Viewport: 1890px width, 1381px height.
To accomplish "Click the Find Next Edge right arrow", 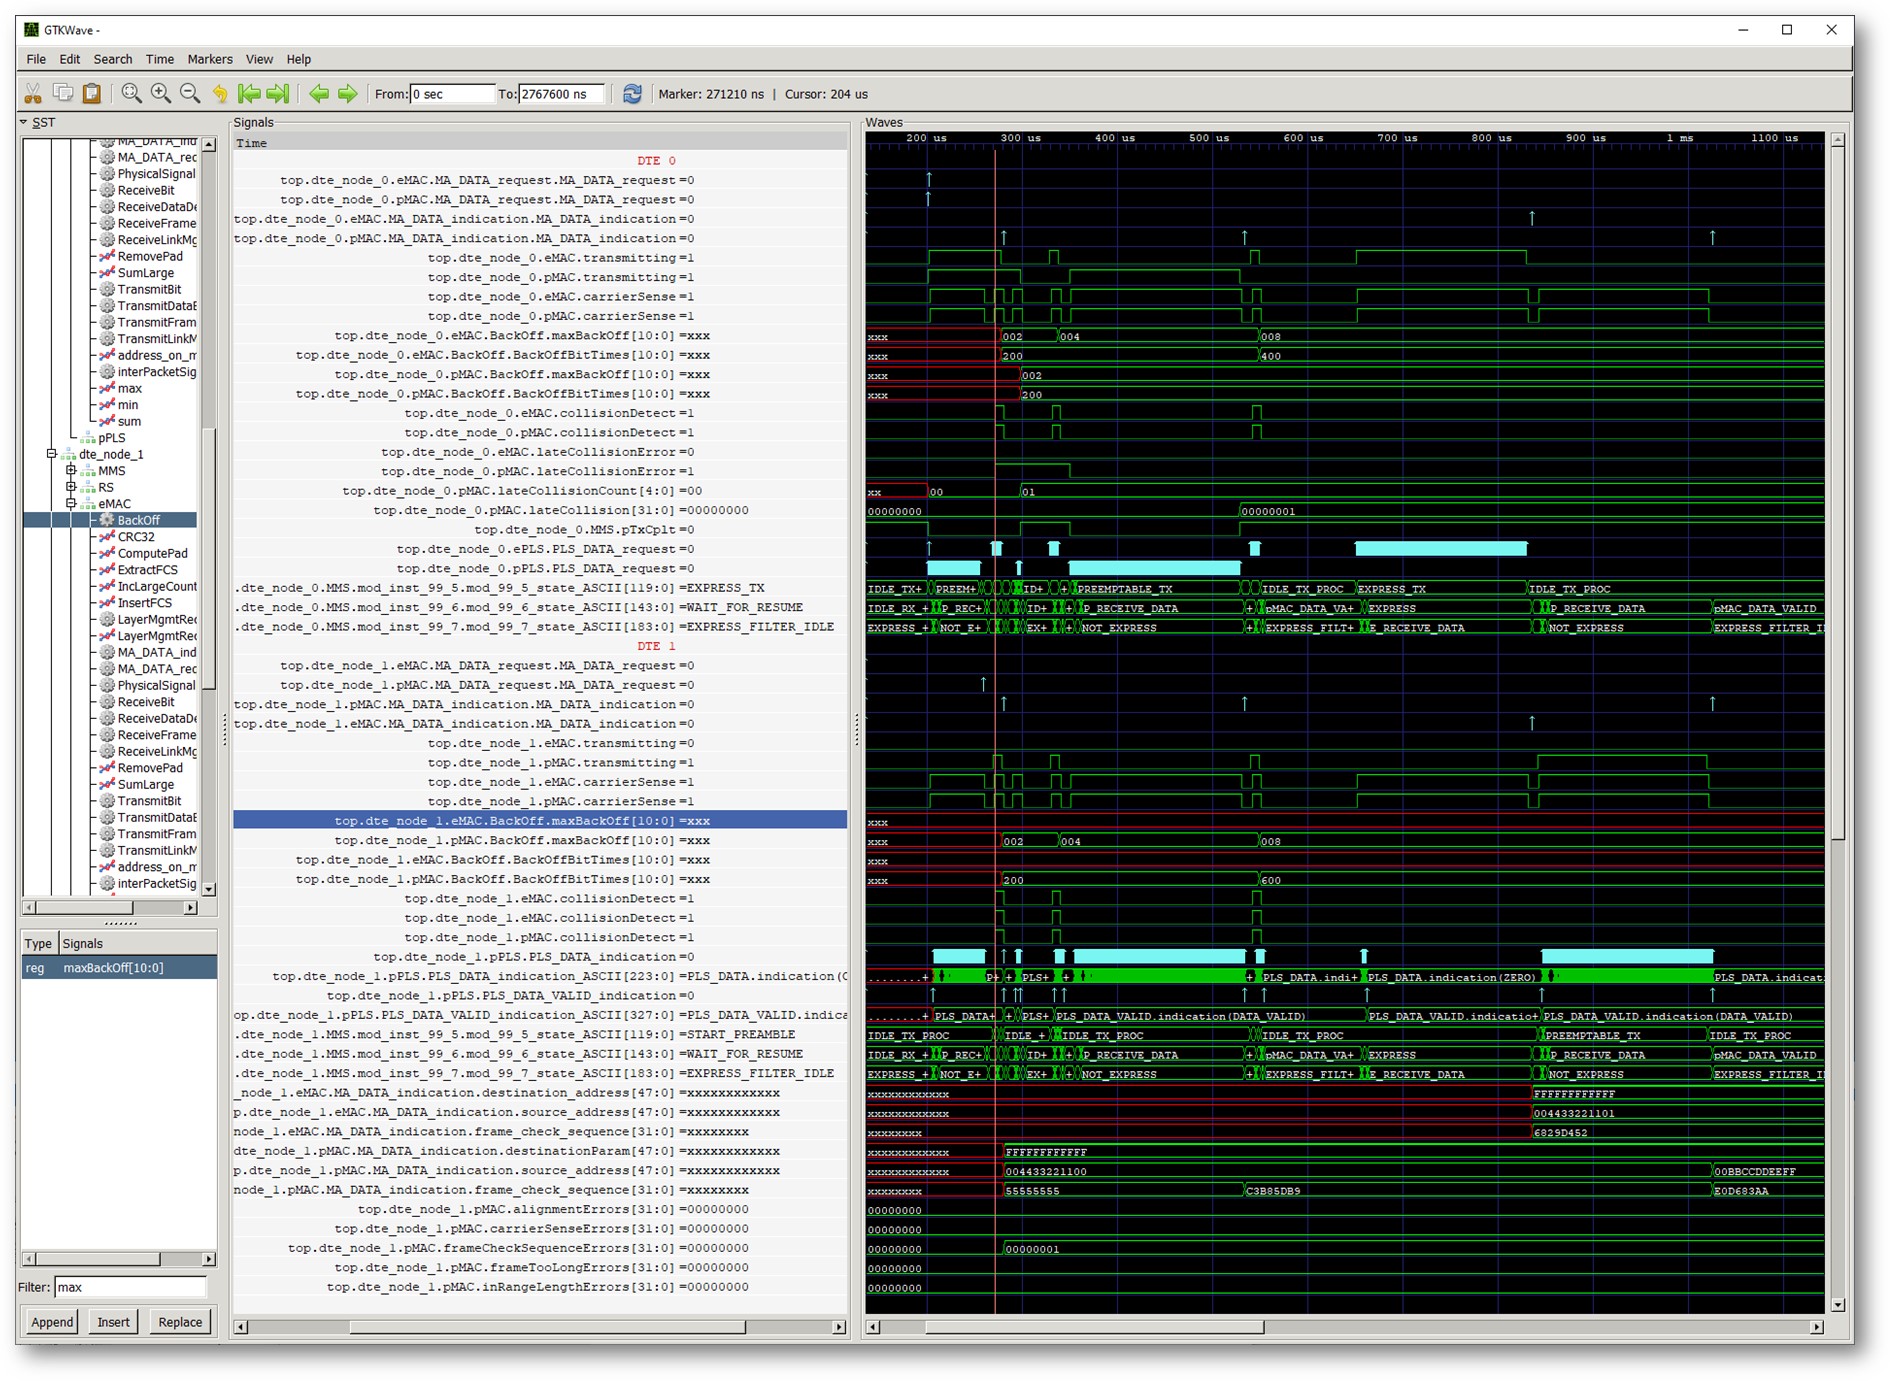I will pos(347,94).
